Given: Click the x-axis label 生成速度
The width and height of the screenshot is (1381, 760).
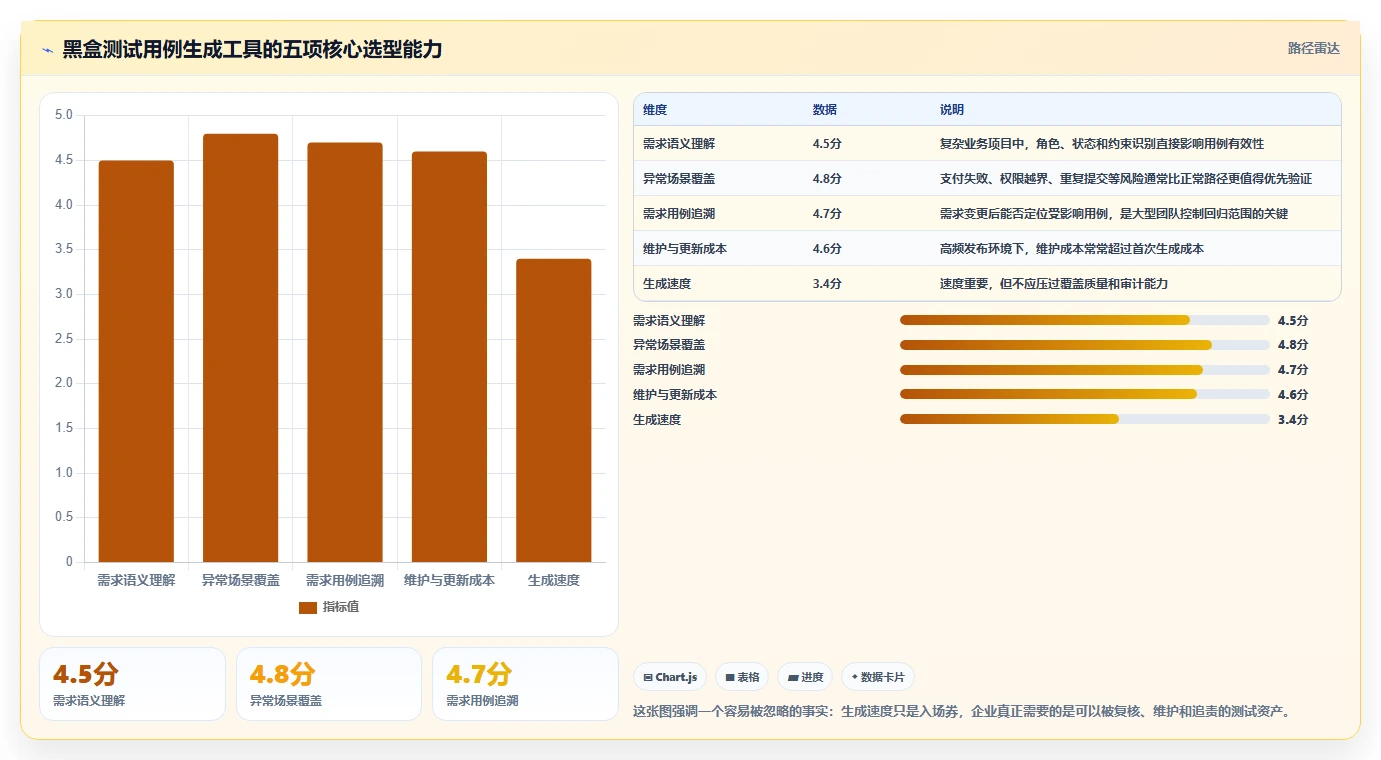Looking at the screenshot, I should coord(554,580).
